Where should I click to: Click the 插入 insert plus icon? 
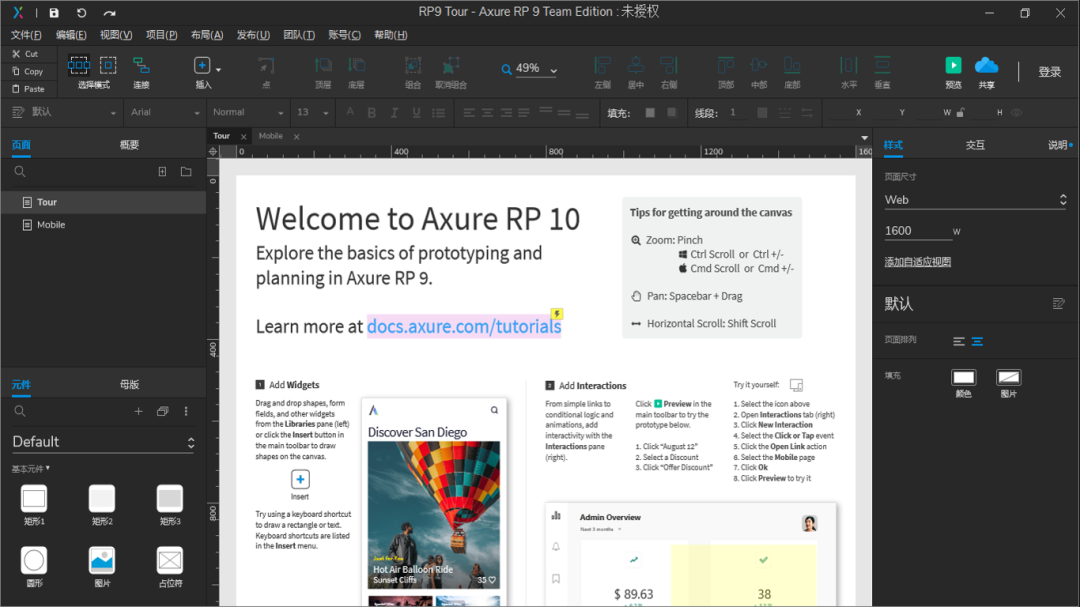(202, 65)
